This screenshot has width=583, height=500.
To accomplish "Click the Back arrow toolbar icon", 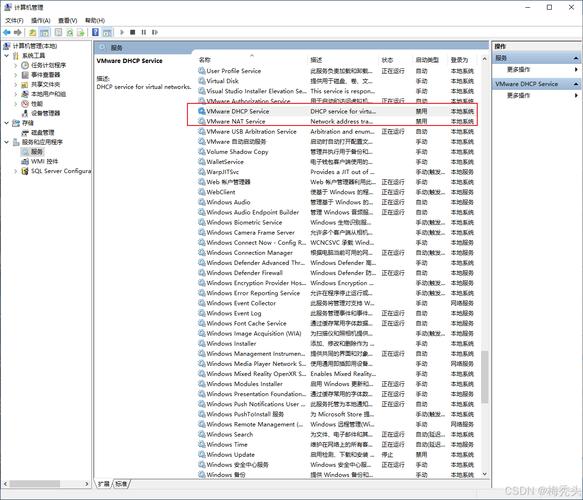I will [x=7, y=32].
